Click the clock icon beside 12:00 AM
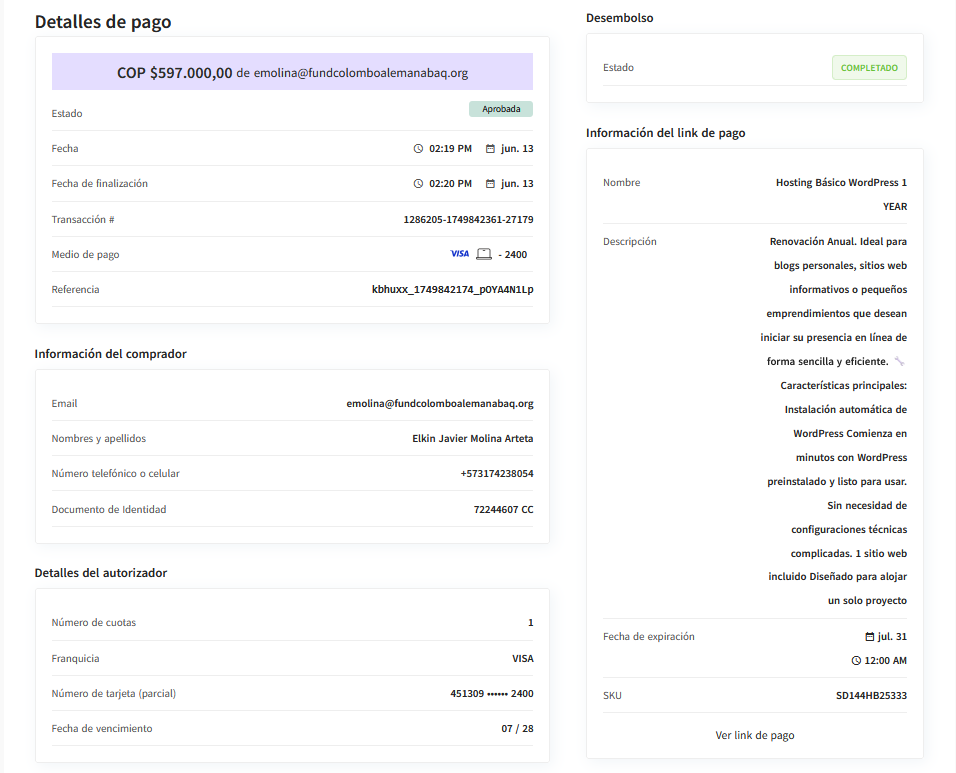This screenshot has height=773, width=956. pyautogui.click(x=856, y=661)
